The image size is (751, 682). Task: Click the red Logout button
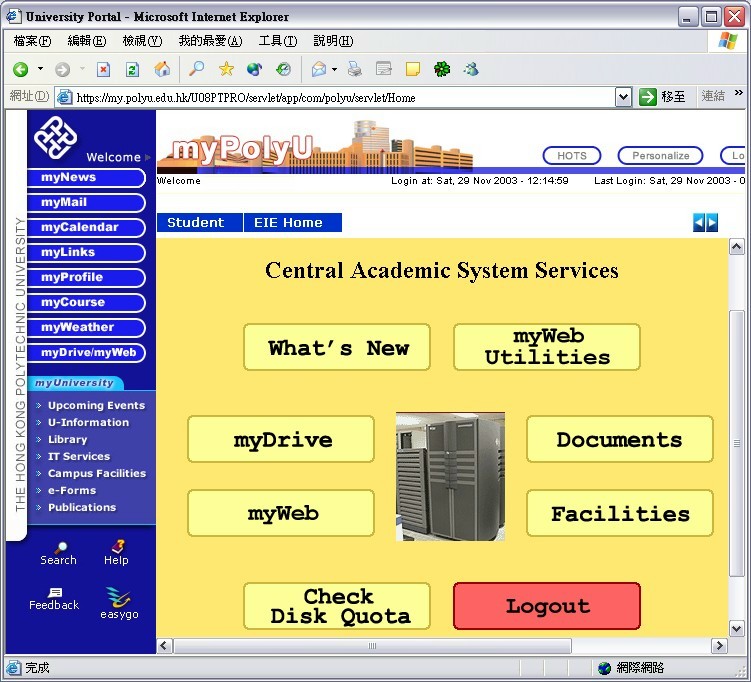click(x=547, y=606)
